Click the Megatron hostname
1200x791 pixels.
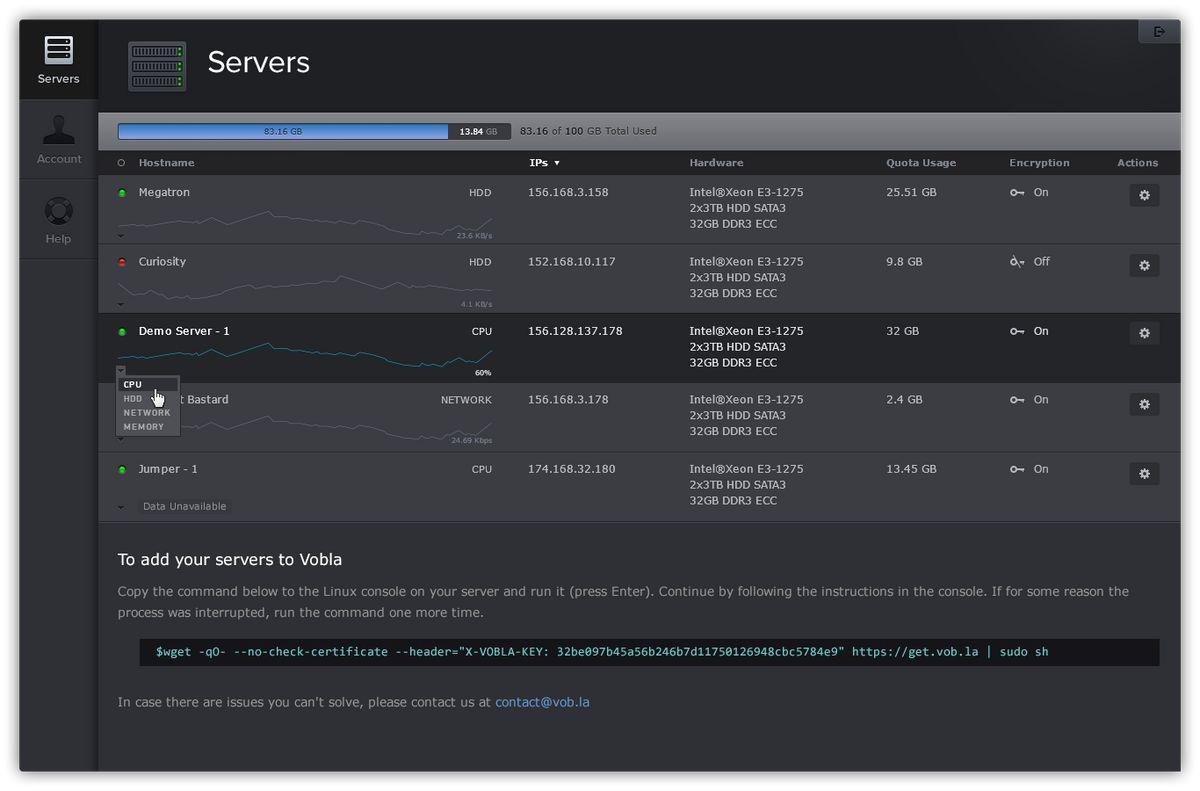pyautogui.click(x=164, y=192)
